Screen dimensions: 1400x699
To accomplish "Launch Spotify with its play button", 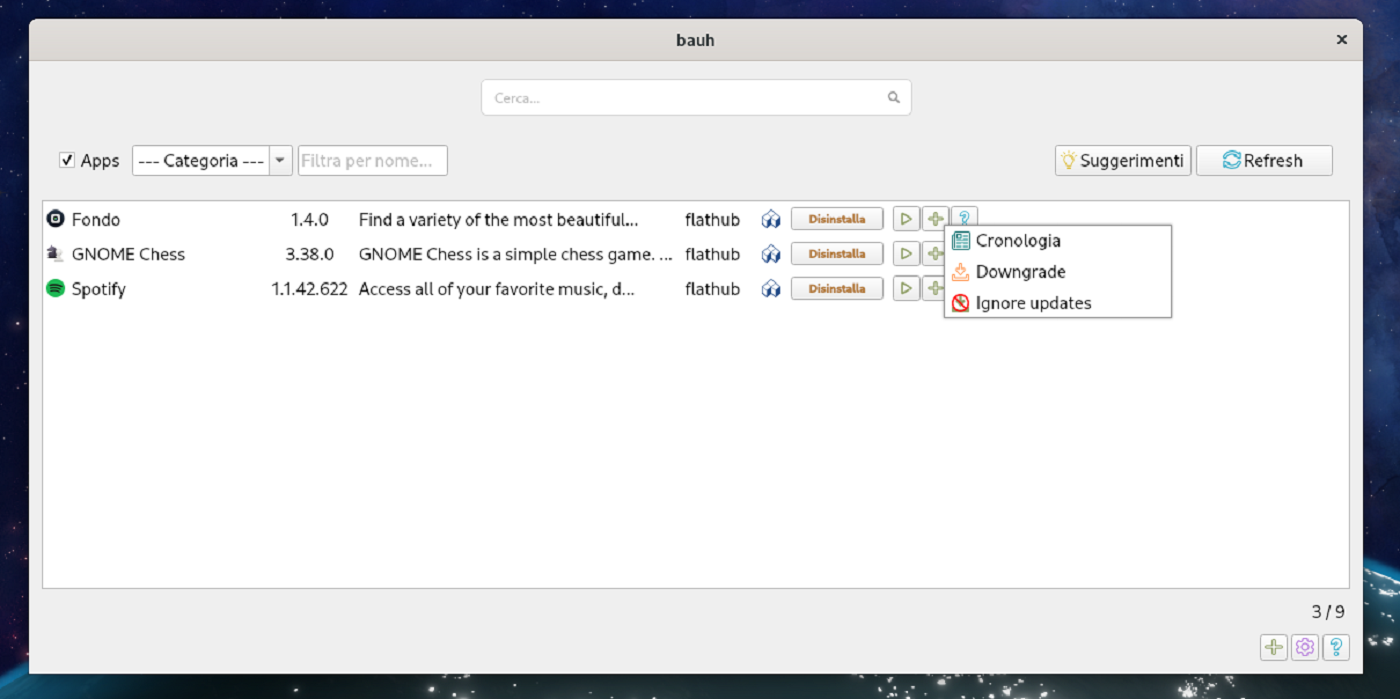I will (906, 289).
